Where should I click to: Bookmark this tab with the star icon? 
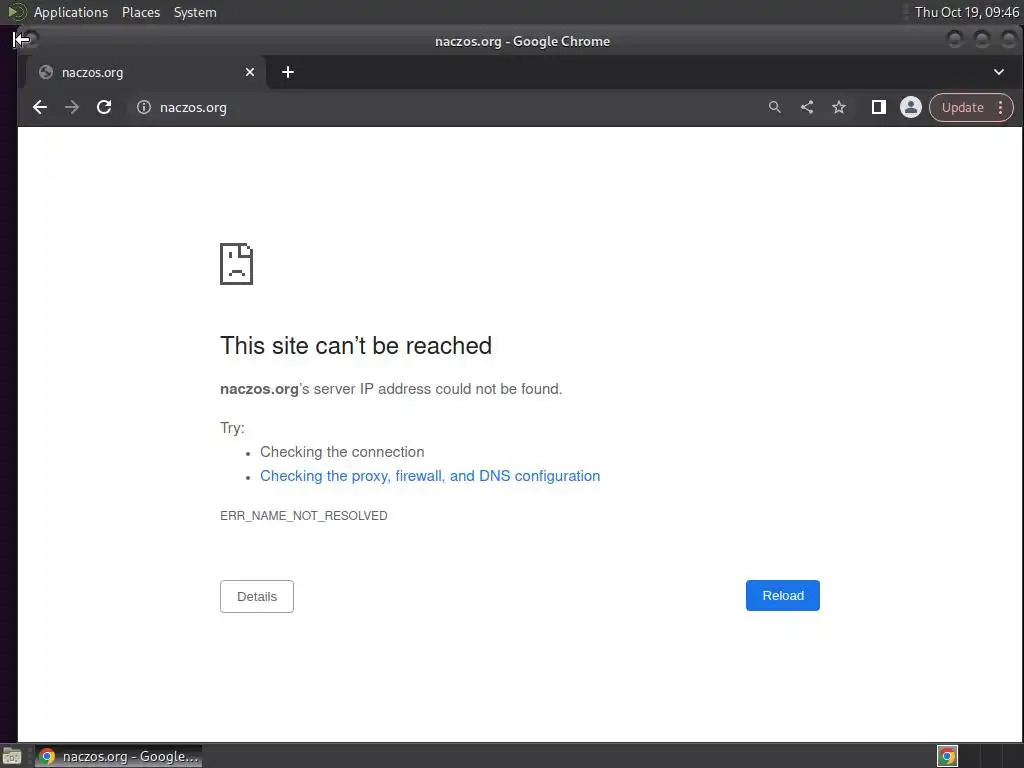[839, 108]
